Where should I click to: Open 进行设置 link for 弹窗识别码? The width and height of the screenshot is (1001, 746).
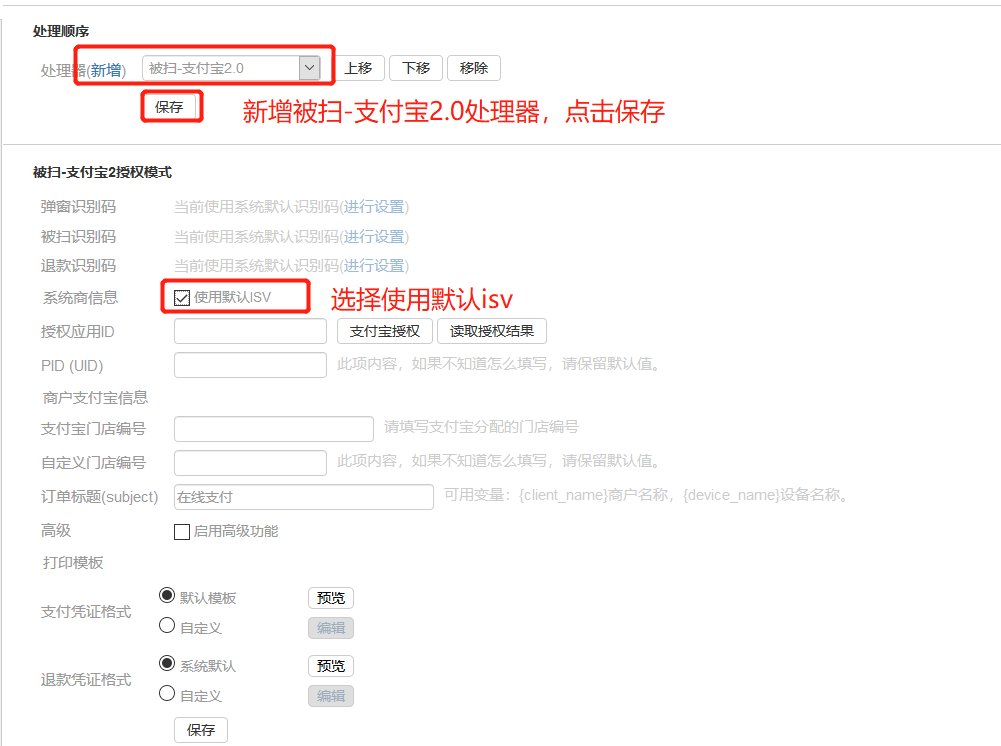click(x=374, y=207)
